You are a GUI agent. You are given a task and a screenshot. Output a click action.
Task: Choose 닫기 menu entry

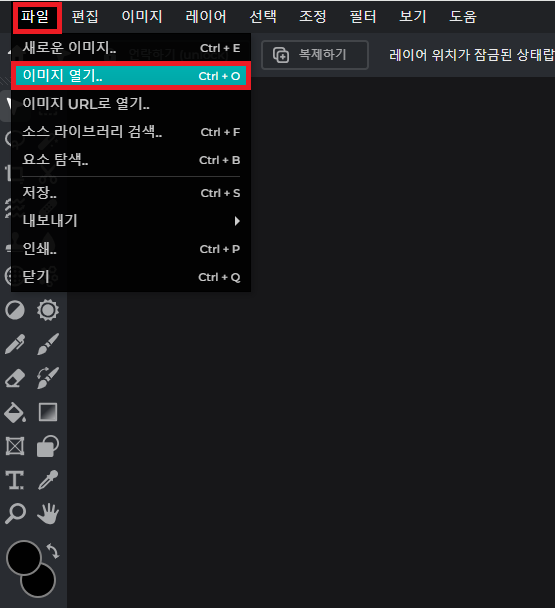tap(131, 277)
